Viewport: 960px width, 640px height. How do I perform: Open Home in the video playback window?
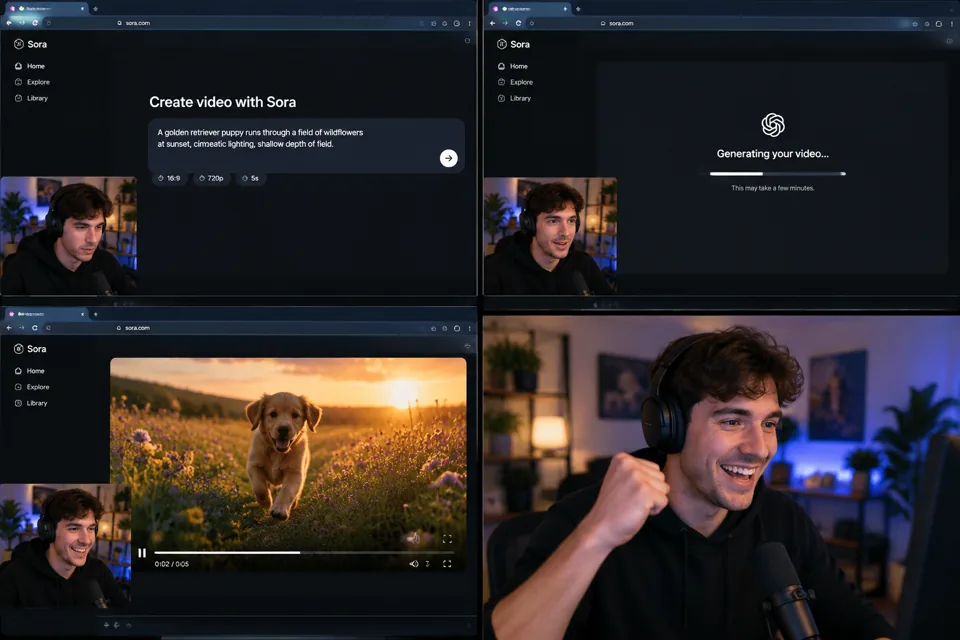30,371
